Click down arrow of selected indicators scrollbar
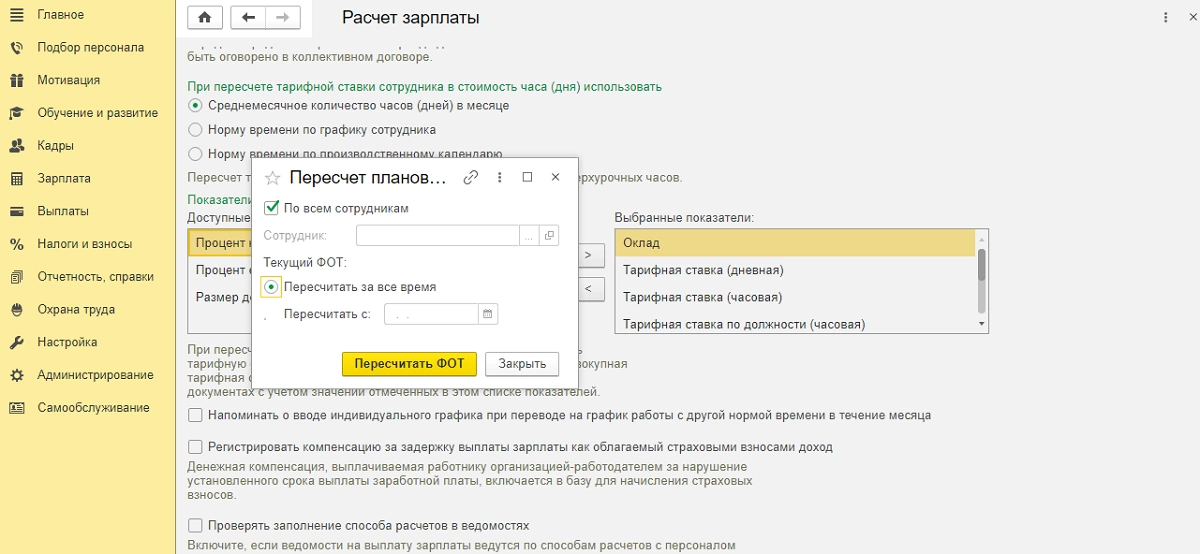 982,325
